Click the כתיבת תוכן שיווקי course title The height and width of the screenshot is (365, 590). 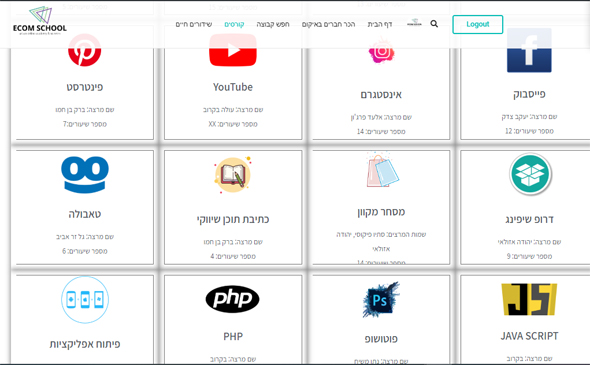tap(233, 219)
